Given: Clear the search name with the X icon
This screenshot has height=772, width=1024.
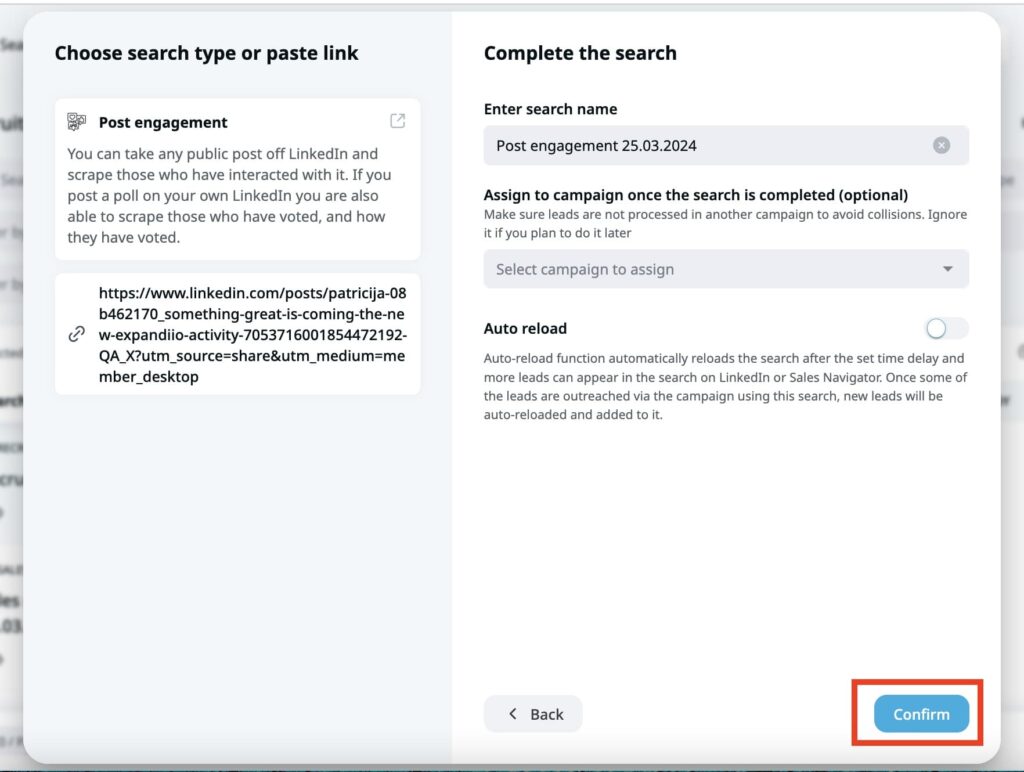Looking at the screenshot, I should pos(941,145).
